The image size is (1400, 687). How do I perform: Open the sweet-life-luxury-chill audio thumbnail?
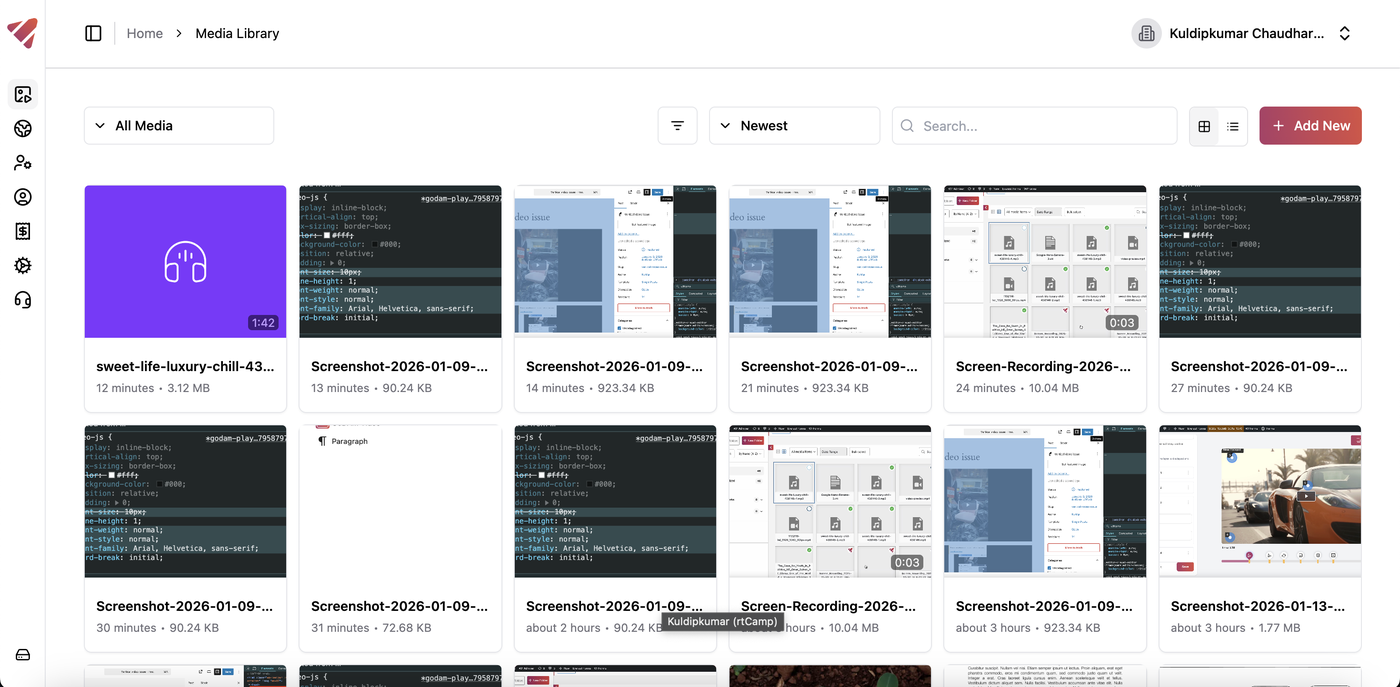[x=185, y=262]
